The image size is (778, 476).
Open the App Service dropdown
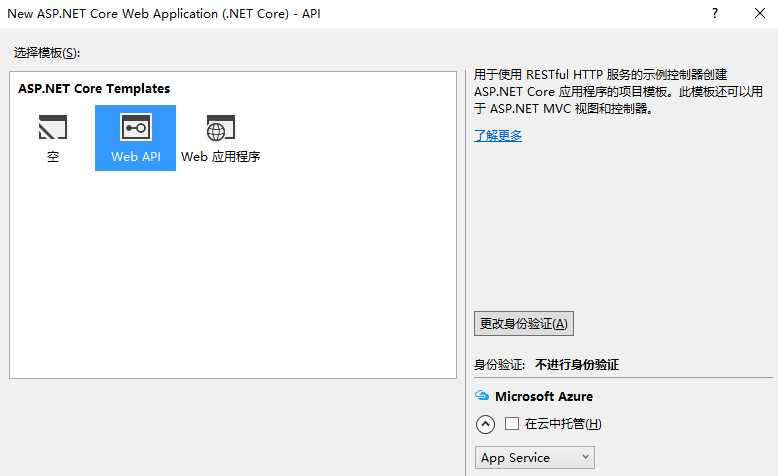[x=535, y=458]
